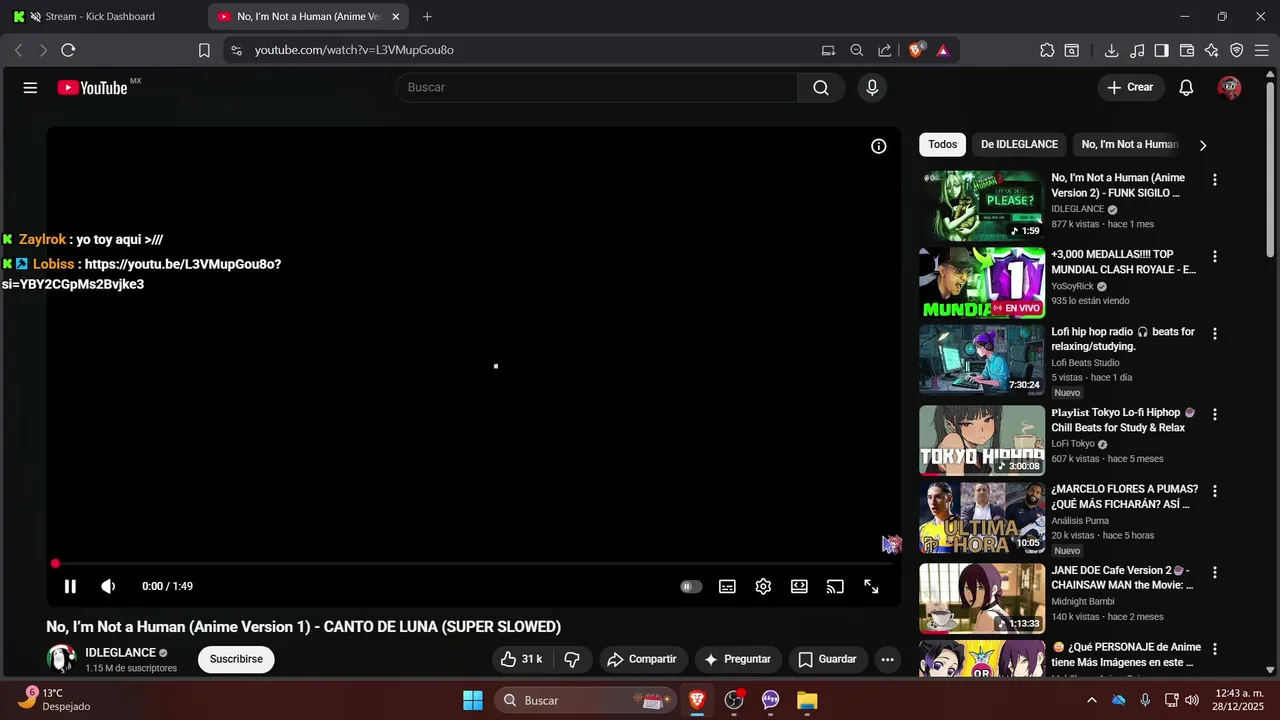Open the YouTube account avatar menu
Screen dimensions: 1280x720
pos(1229,88)
